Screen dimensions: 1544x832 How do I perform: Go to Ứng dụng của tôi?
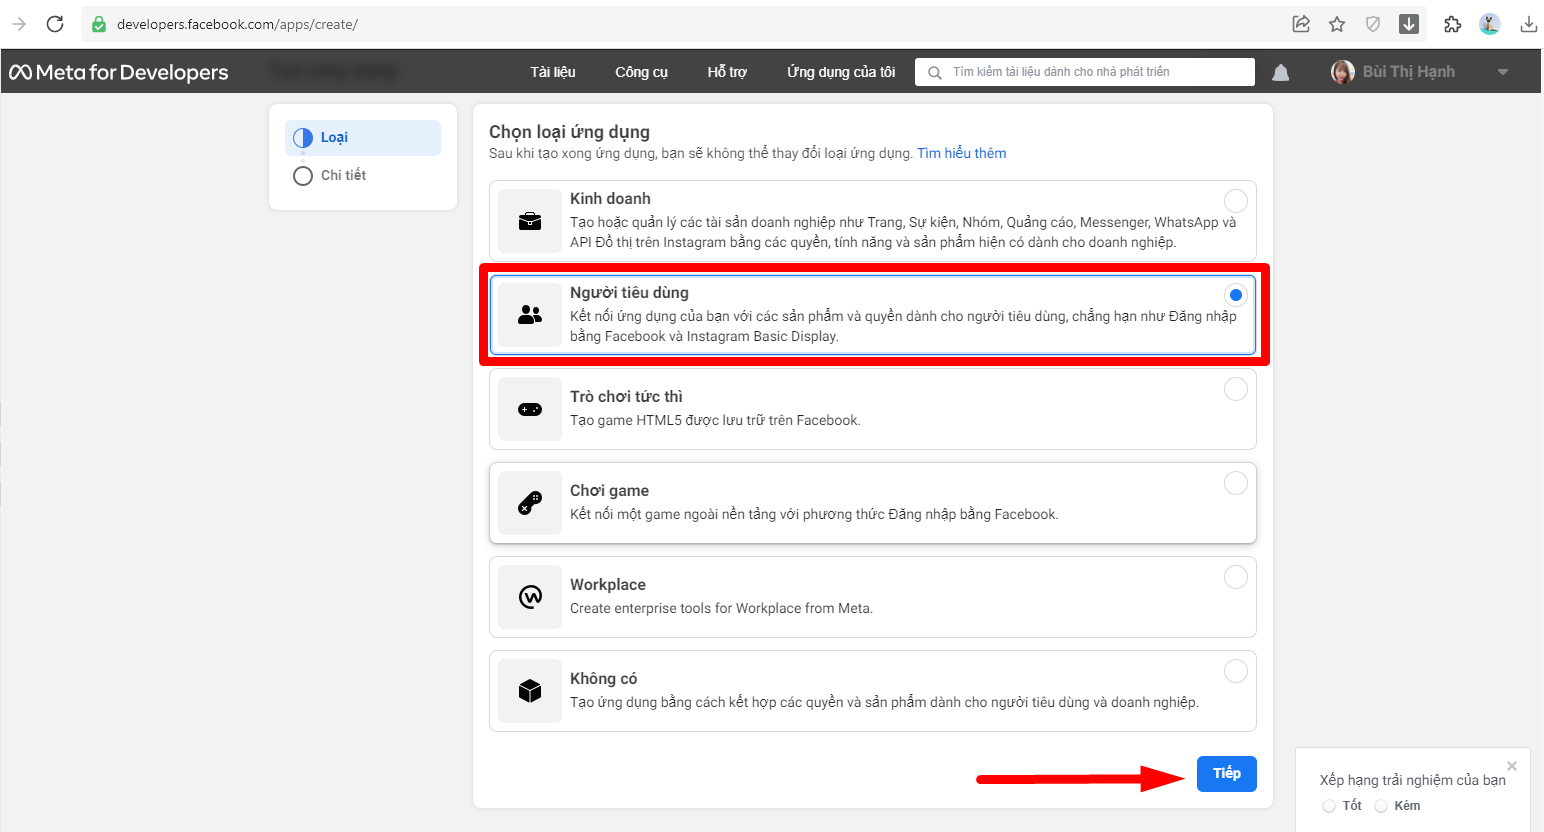point(840,72)
